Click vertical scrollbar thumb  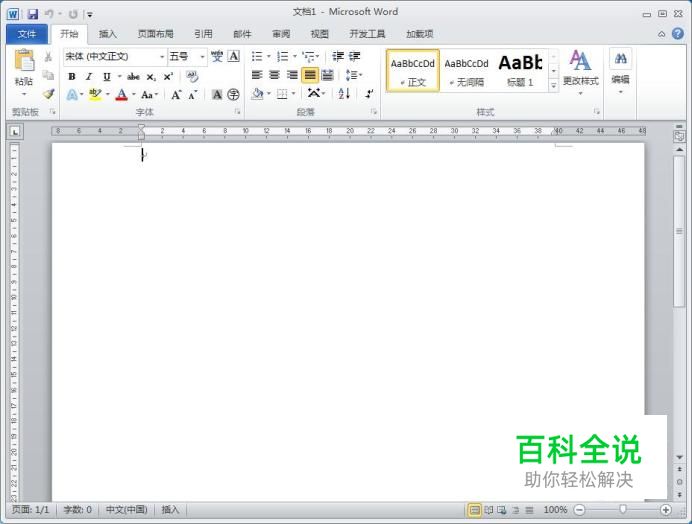(x=679, y=230)
